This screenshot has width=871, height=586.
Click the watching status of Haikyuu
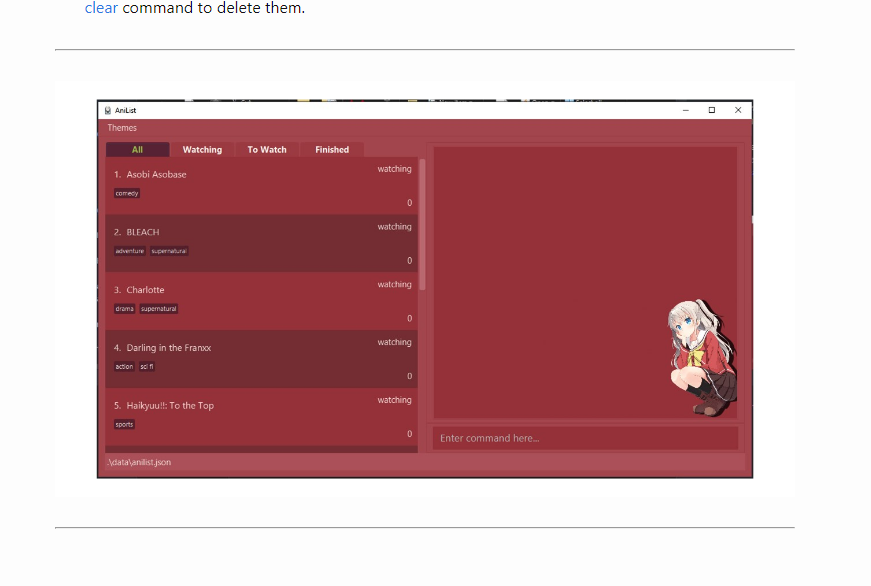(x=394, y=400)
